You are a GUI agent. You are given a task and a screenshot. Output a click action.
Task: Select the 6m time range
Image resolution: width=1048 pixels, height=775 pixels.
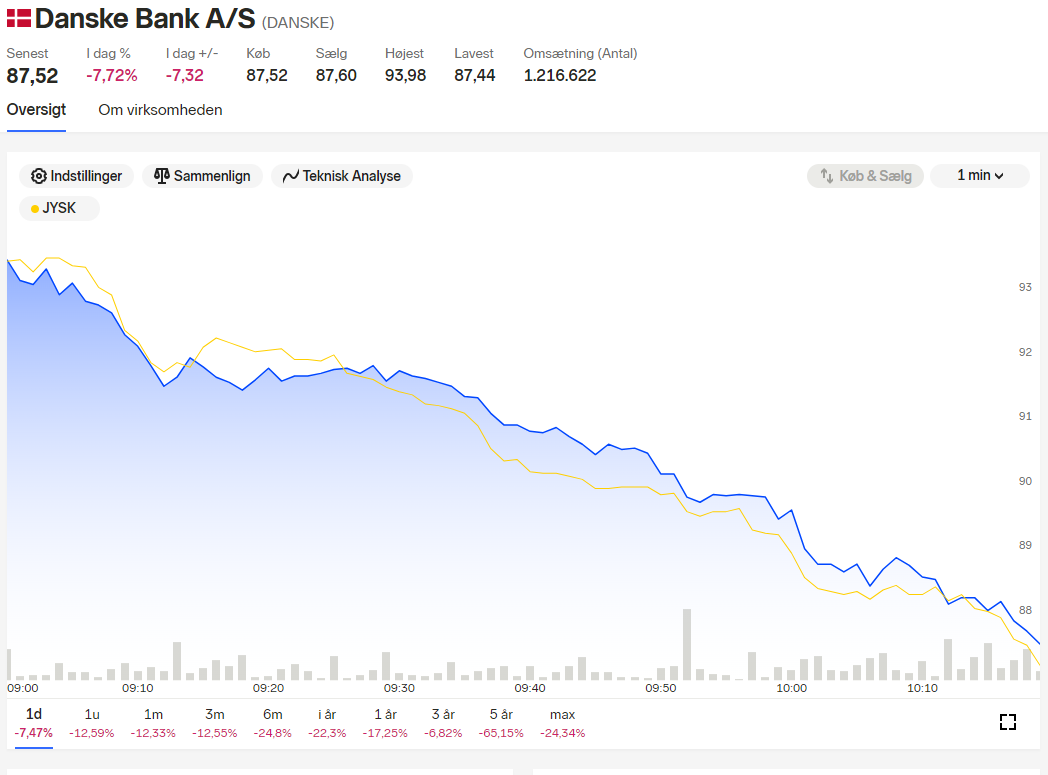tap(273, 723)
